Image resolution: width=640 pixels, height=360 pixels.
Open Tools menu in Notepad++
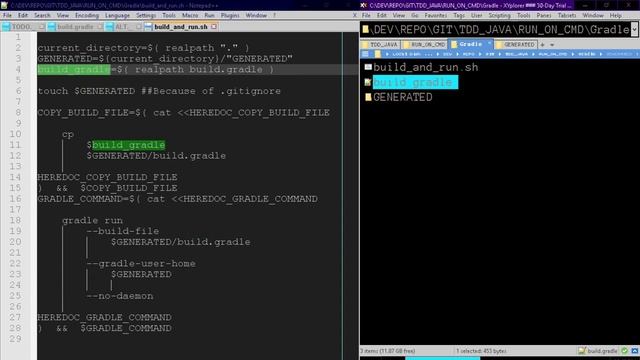click(169, 16)
